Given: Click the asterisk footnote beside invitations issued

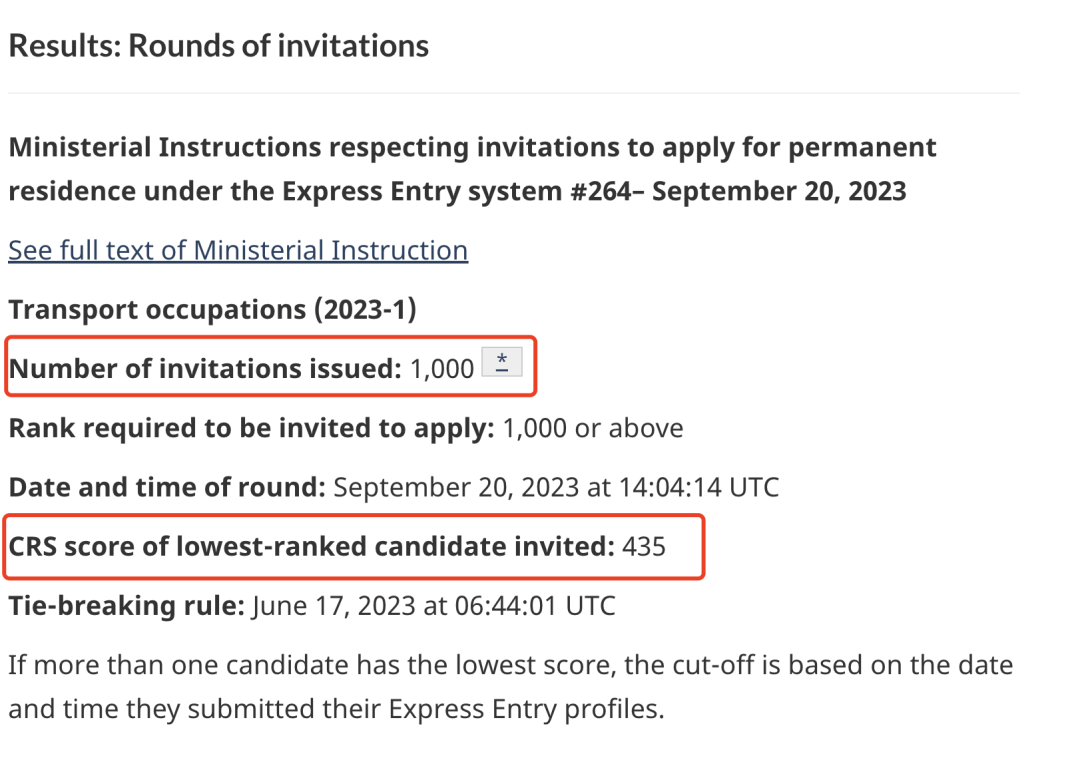Looking at the screenshot, I should (x=502, y=362).
